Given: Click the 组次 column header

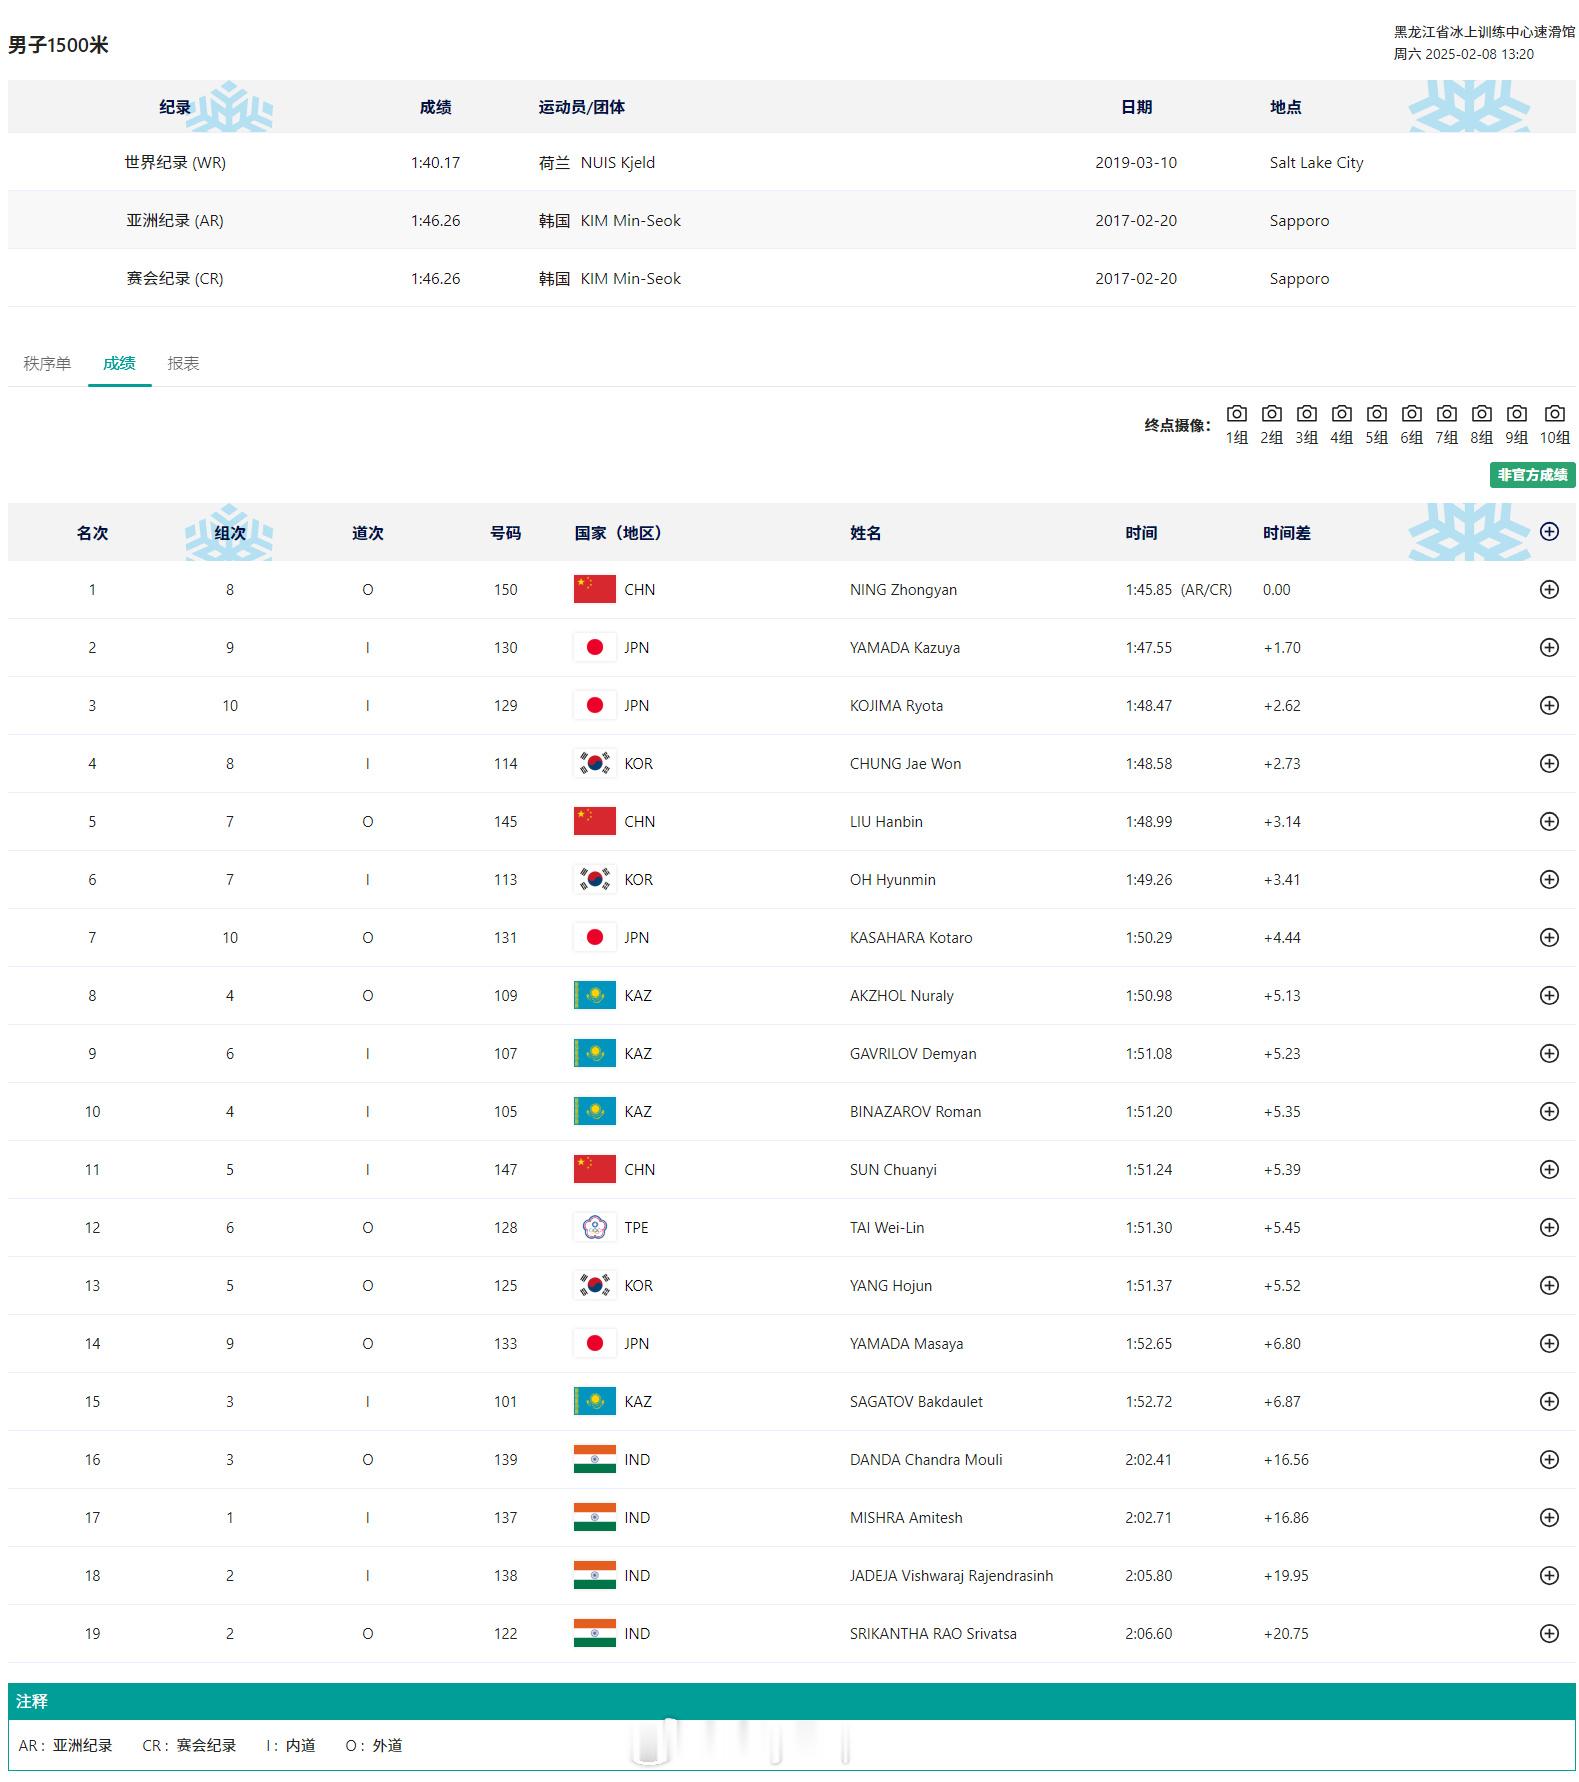Looking at the screenshot, I should 230,533.
